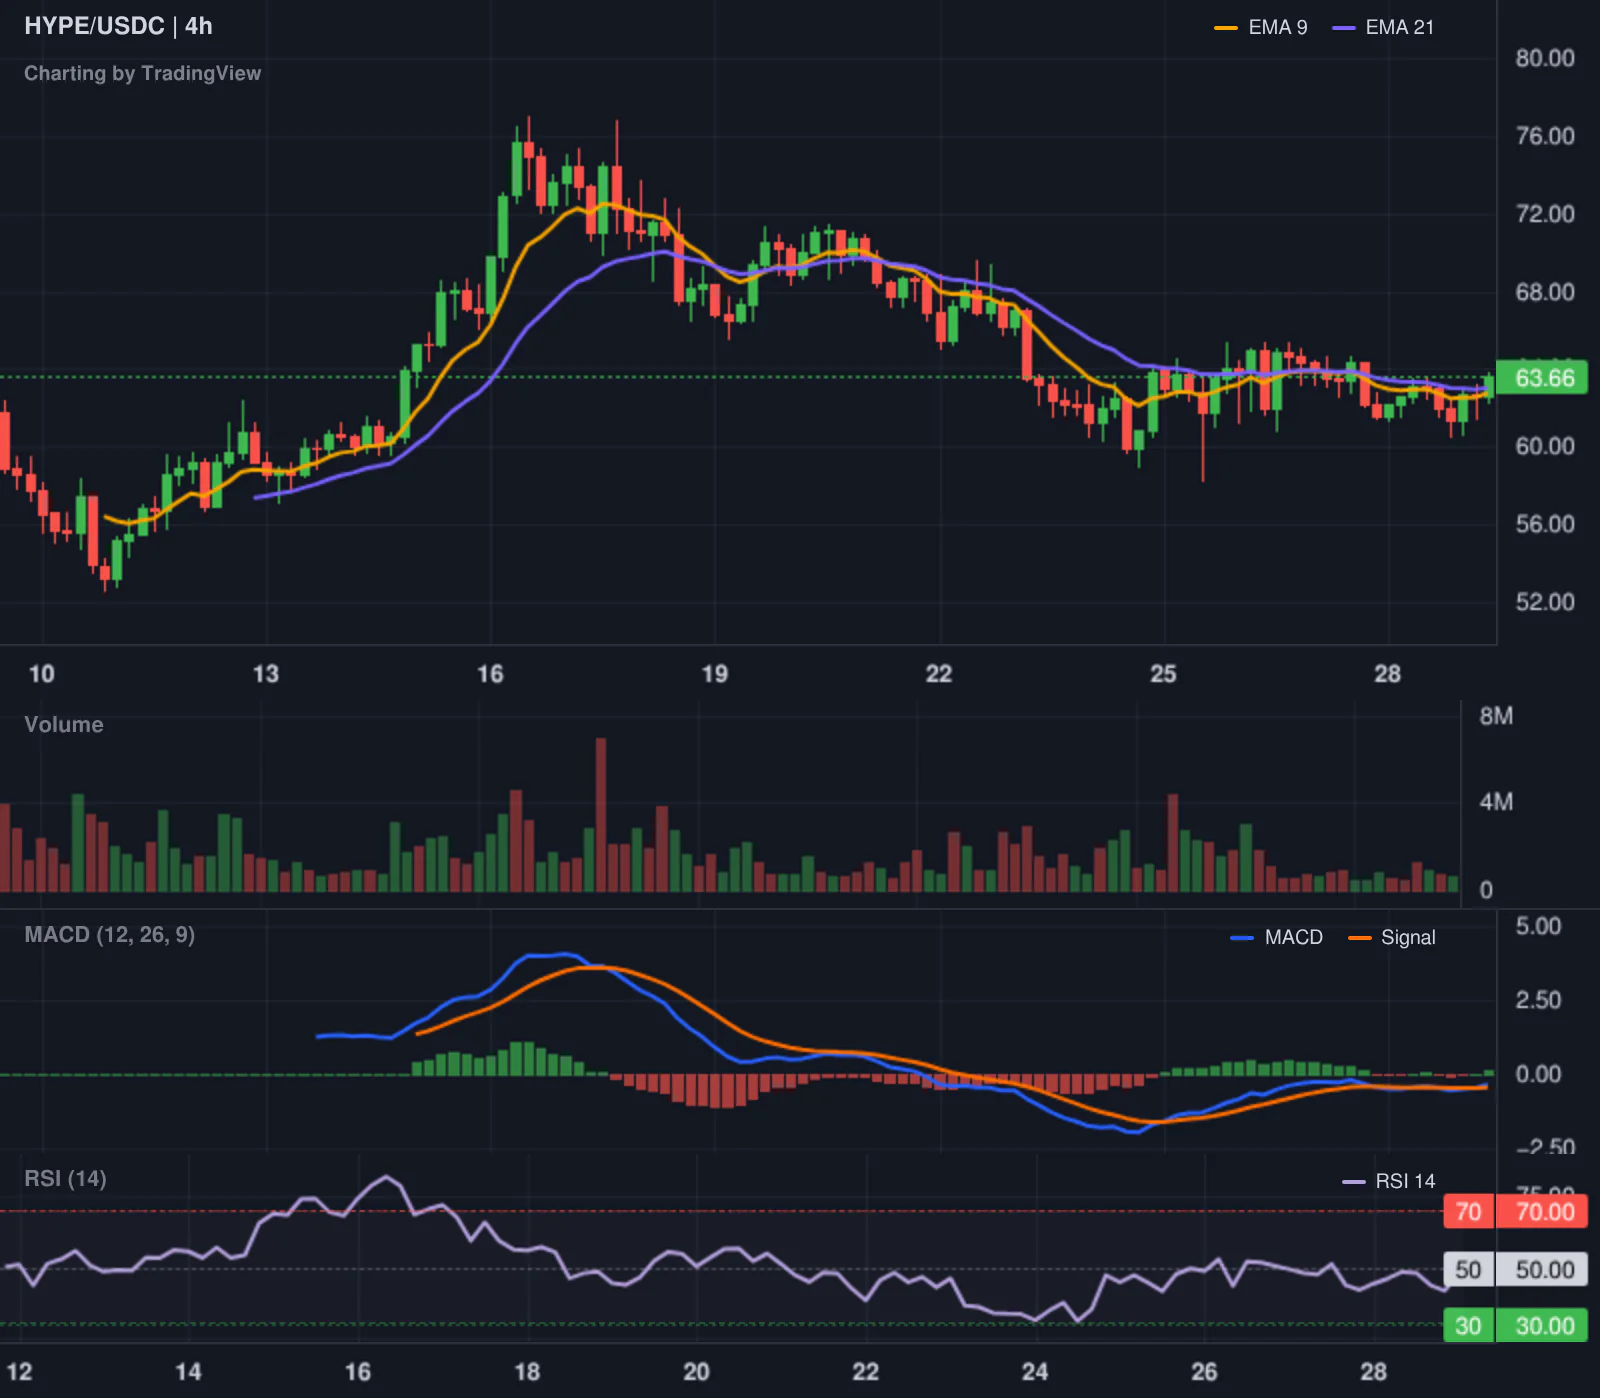Click the 76.00 price axis label

[x=1545, y=136]
